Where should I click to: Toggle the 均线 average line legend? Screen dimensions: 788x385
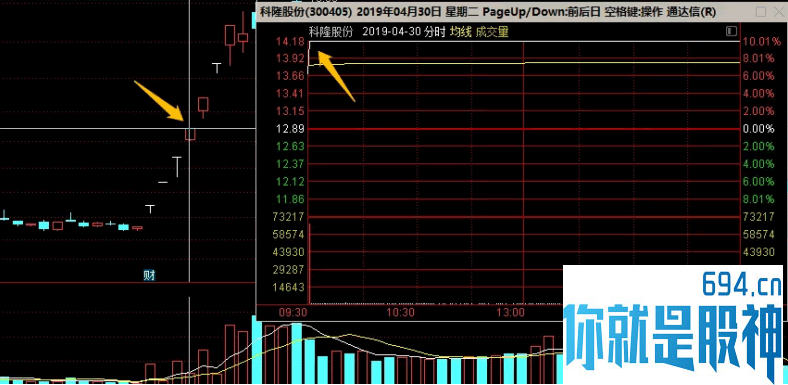click(460, 32)
